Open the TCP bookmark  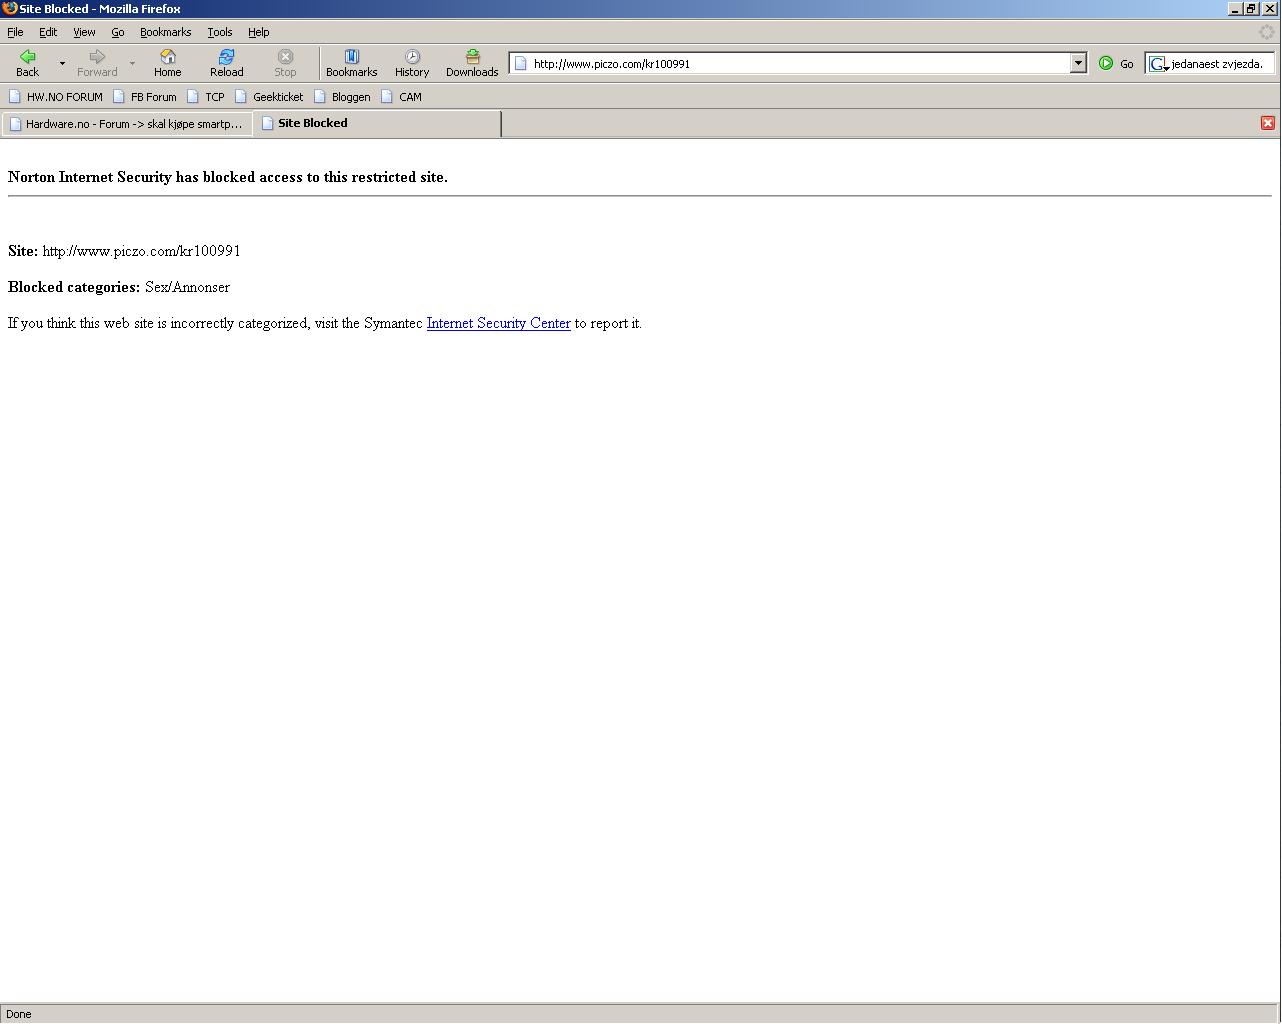pyautogui.click(x=205, y=97)
